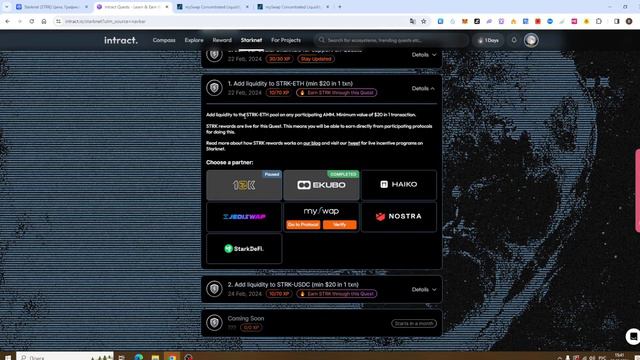
Task: Click the mySwap Go to Protocol button
Action: click(303, 225)
